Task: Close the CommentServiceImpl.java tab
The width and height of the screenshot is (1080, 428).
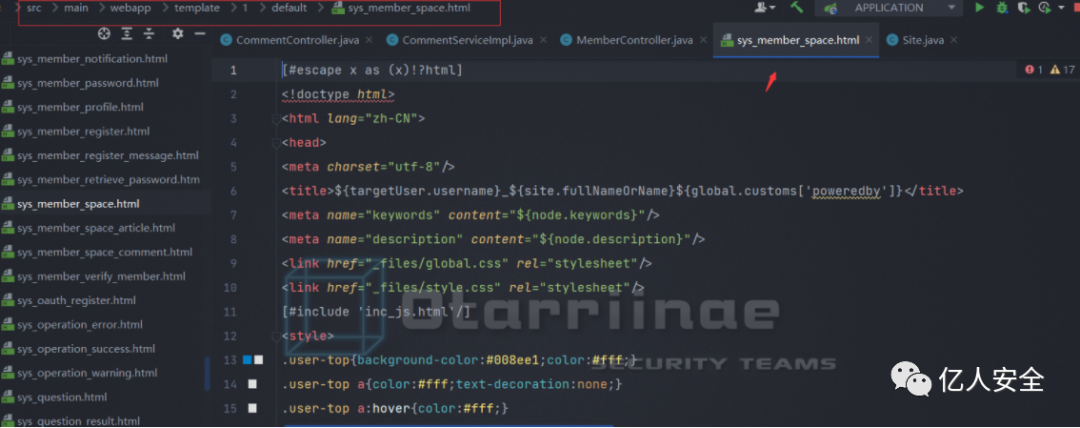Action: 542,40
